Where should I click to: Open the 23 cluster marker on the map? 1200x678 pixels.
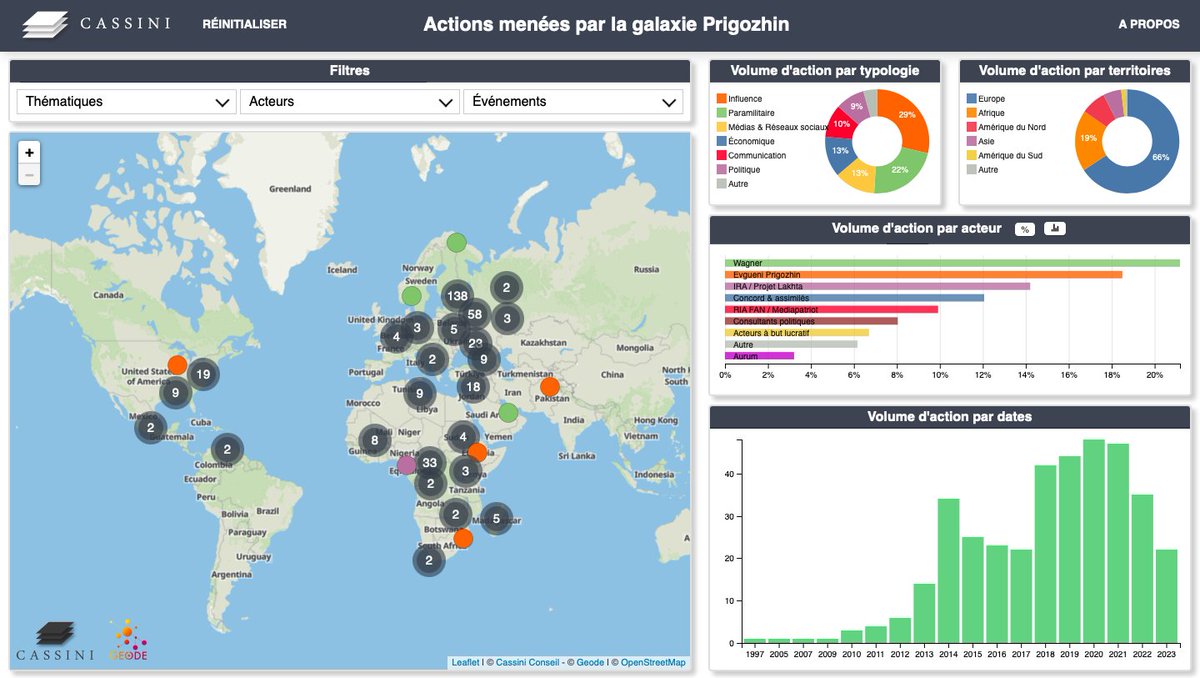(475, 343)
